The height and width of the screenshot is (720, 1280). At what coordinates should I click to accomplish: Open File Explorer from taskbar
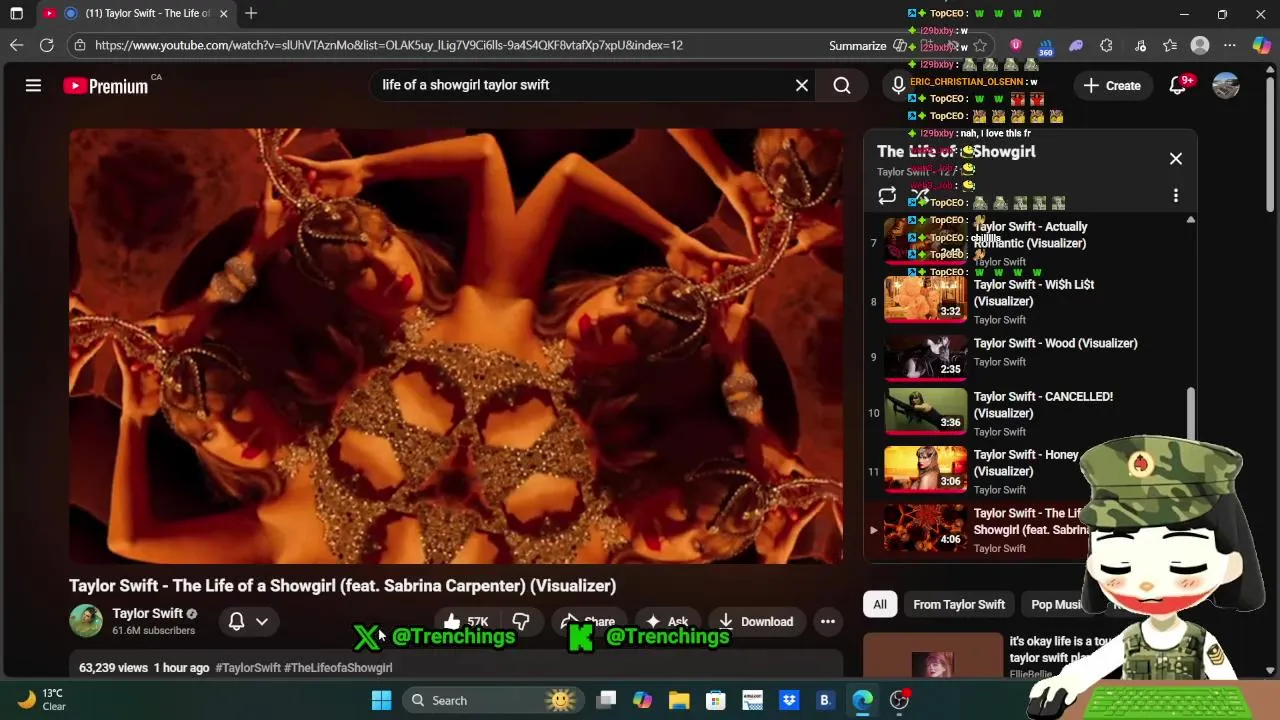[x=679, y=700]
